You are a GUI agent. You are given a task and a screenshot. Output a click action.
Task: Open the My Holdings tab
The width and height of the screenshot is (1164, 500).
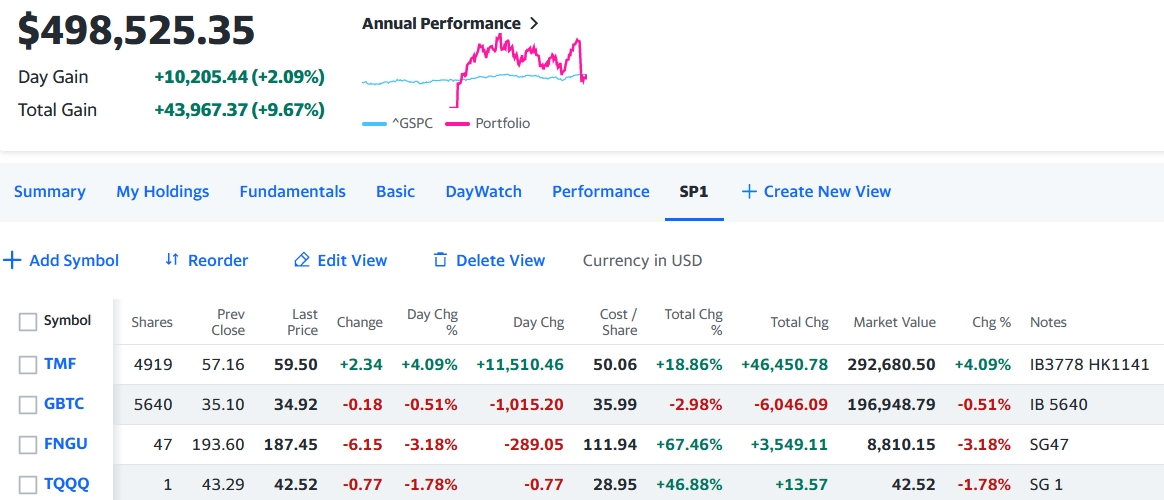(163, 191)
